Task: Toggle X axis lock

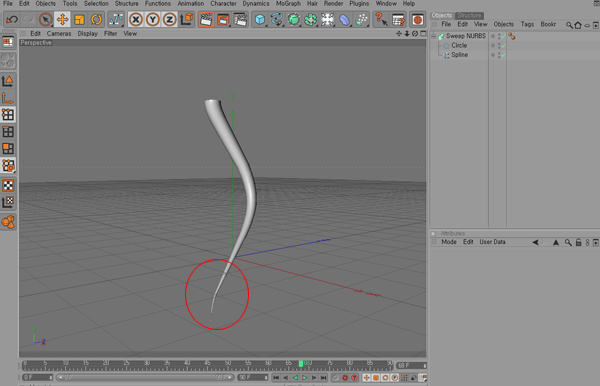Action: (x=135, y=19)
